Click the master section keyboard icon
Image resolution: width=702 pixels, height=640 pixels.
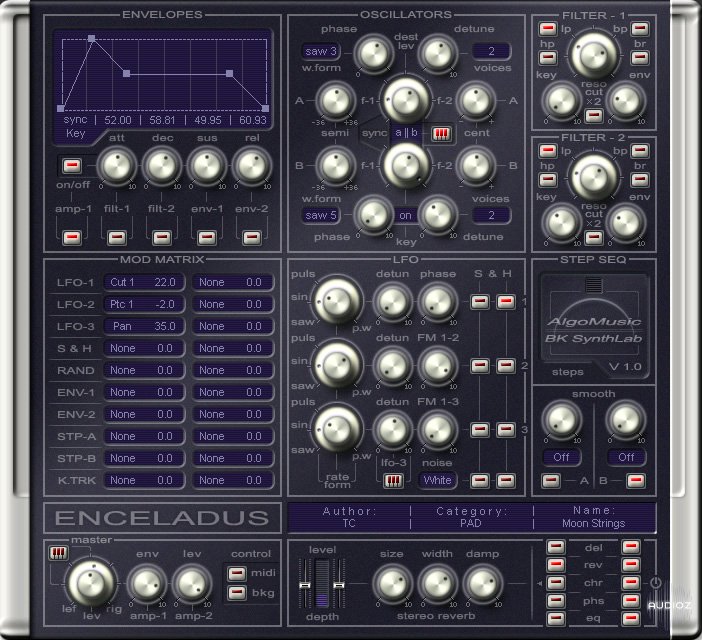[59, 553]
